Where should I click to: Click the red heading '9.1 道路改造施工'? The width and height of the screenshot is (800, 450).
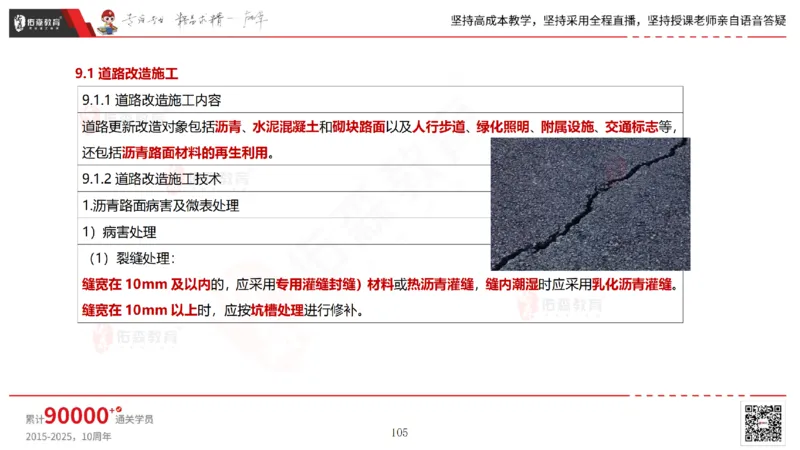(127, 73)
